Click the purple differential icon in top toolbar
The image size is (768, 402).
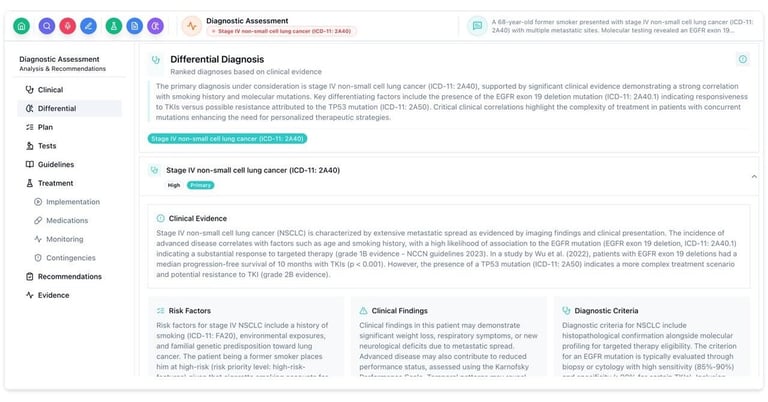click(155, 26)
